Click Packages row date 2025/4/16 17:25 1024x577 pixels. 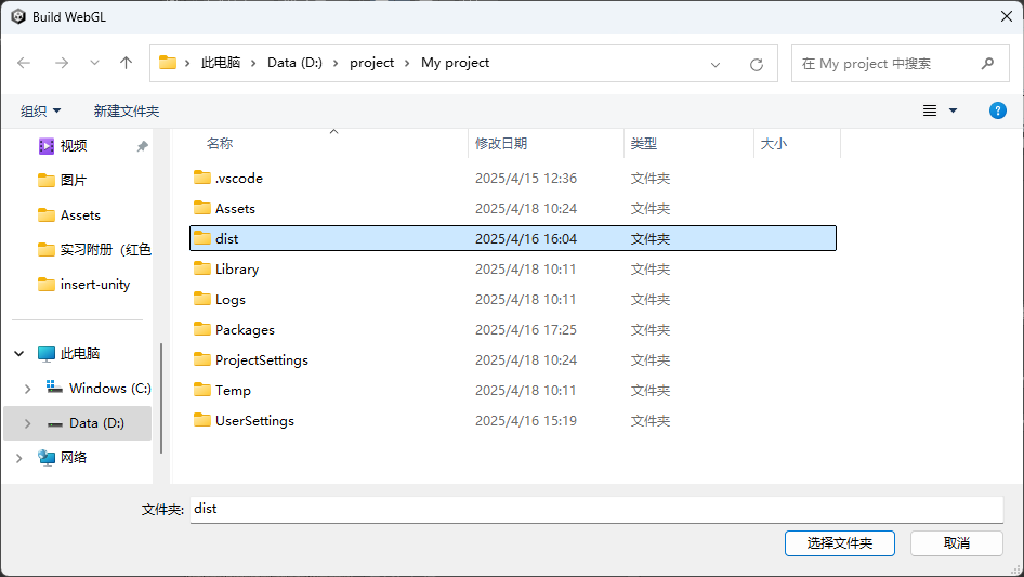pos(526,330)
